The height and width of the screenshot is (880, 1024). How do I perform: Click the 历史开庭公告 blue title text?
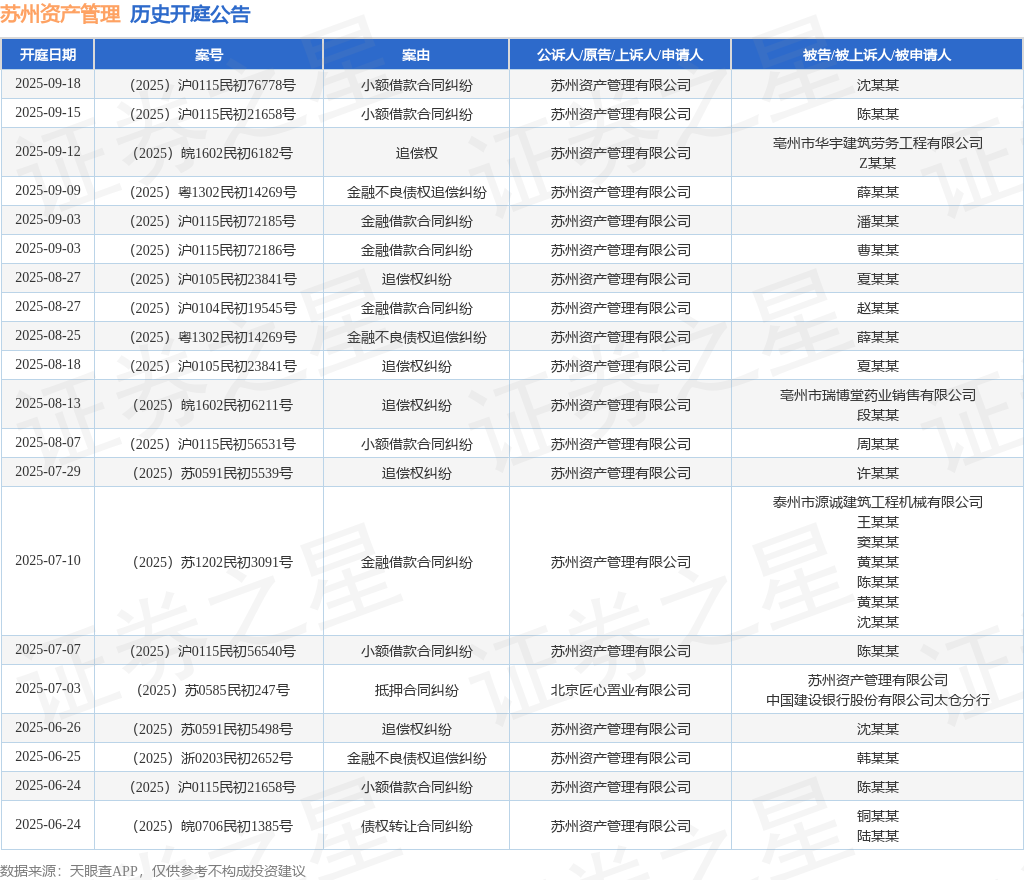pyautogui.click(x=190, y=14)
